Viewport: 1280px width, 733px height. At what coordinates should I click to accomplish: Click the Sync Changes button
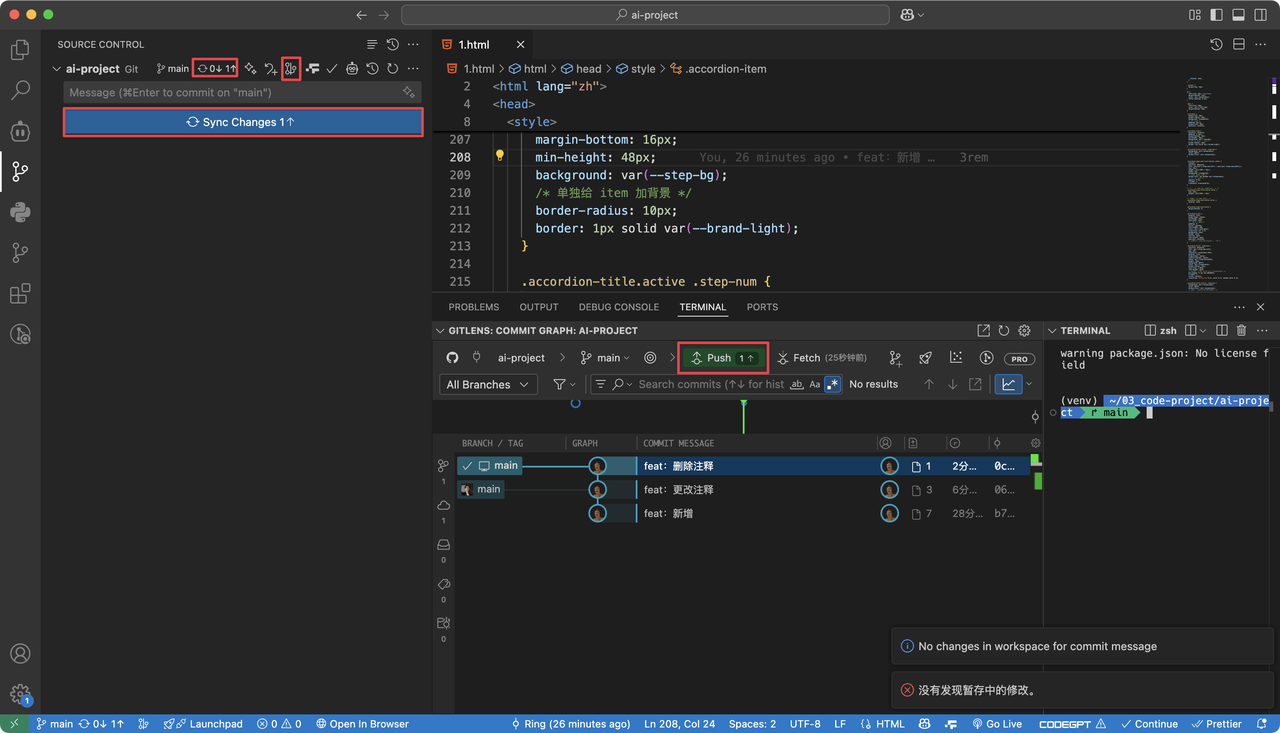pos(242,122)
